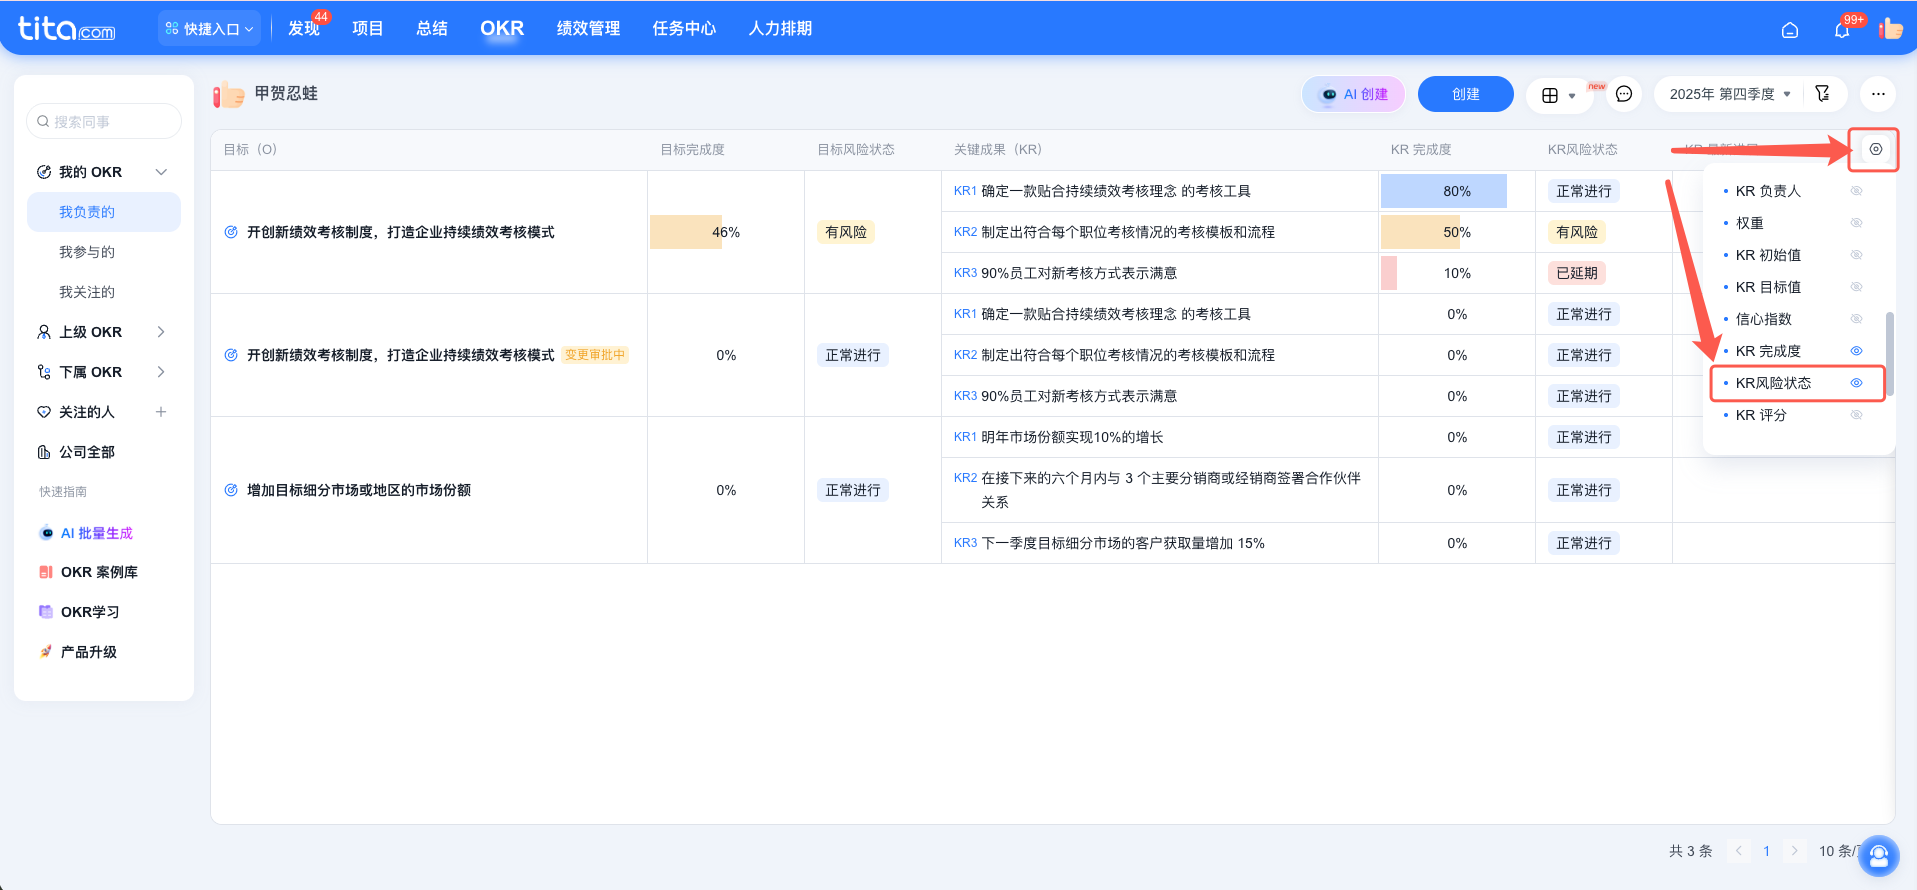
Task: Go to previous page arrow
Action: (1739, 851)
